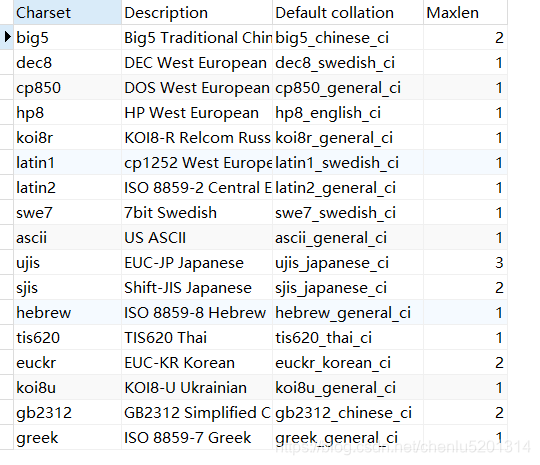Select the dec8_swedish_ci collation cell

(347, 62)
